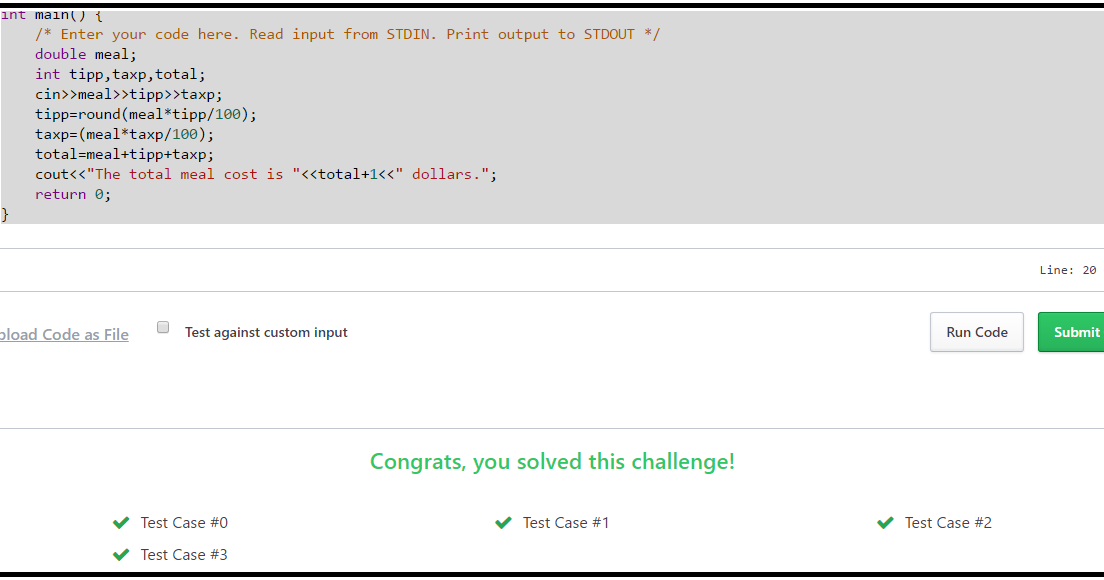Screen dimensions: 1104x580
Task: Click the checkmark icon for Test Case #2
Action: tap(885, 522)
